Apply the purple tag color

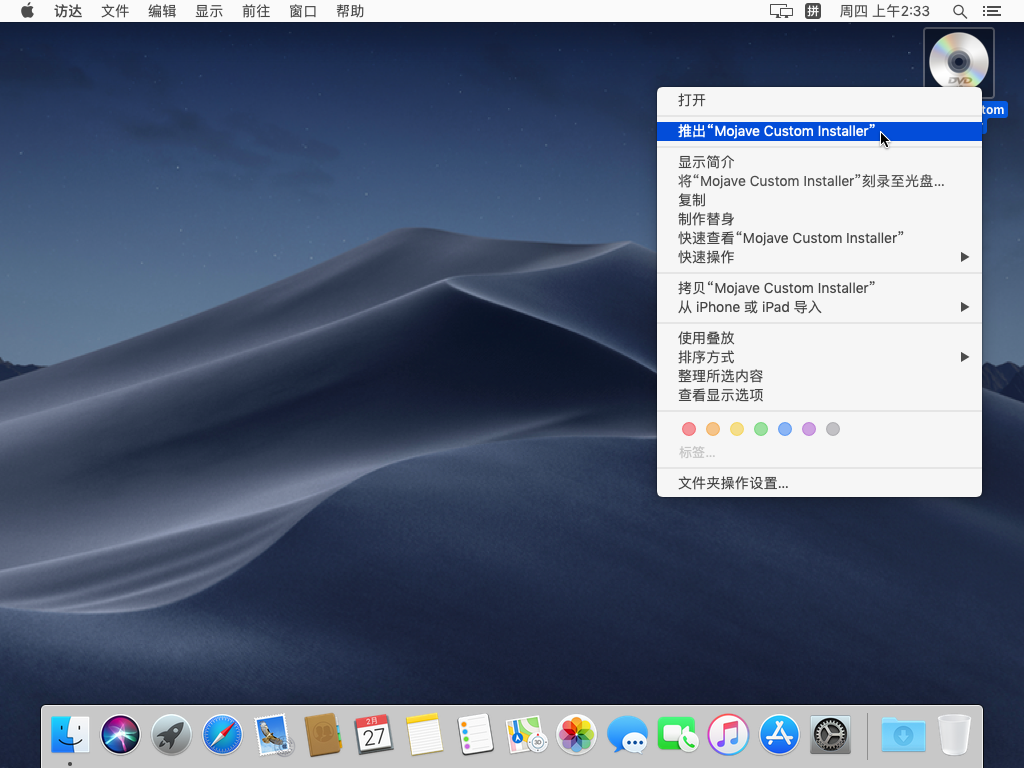point(809,429)
